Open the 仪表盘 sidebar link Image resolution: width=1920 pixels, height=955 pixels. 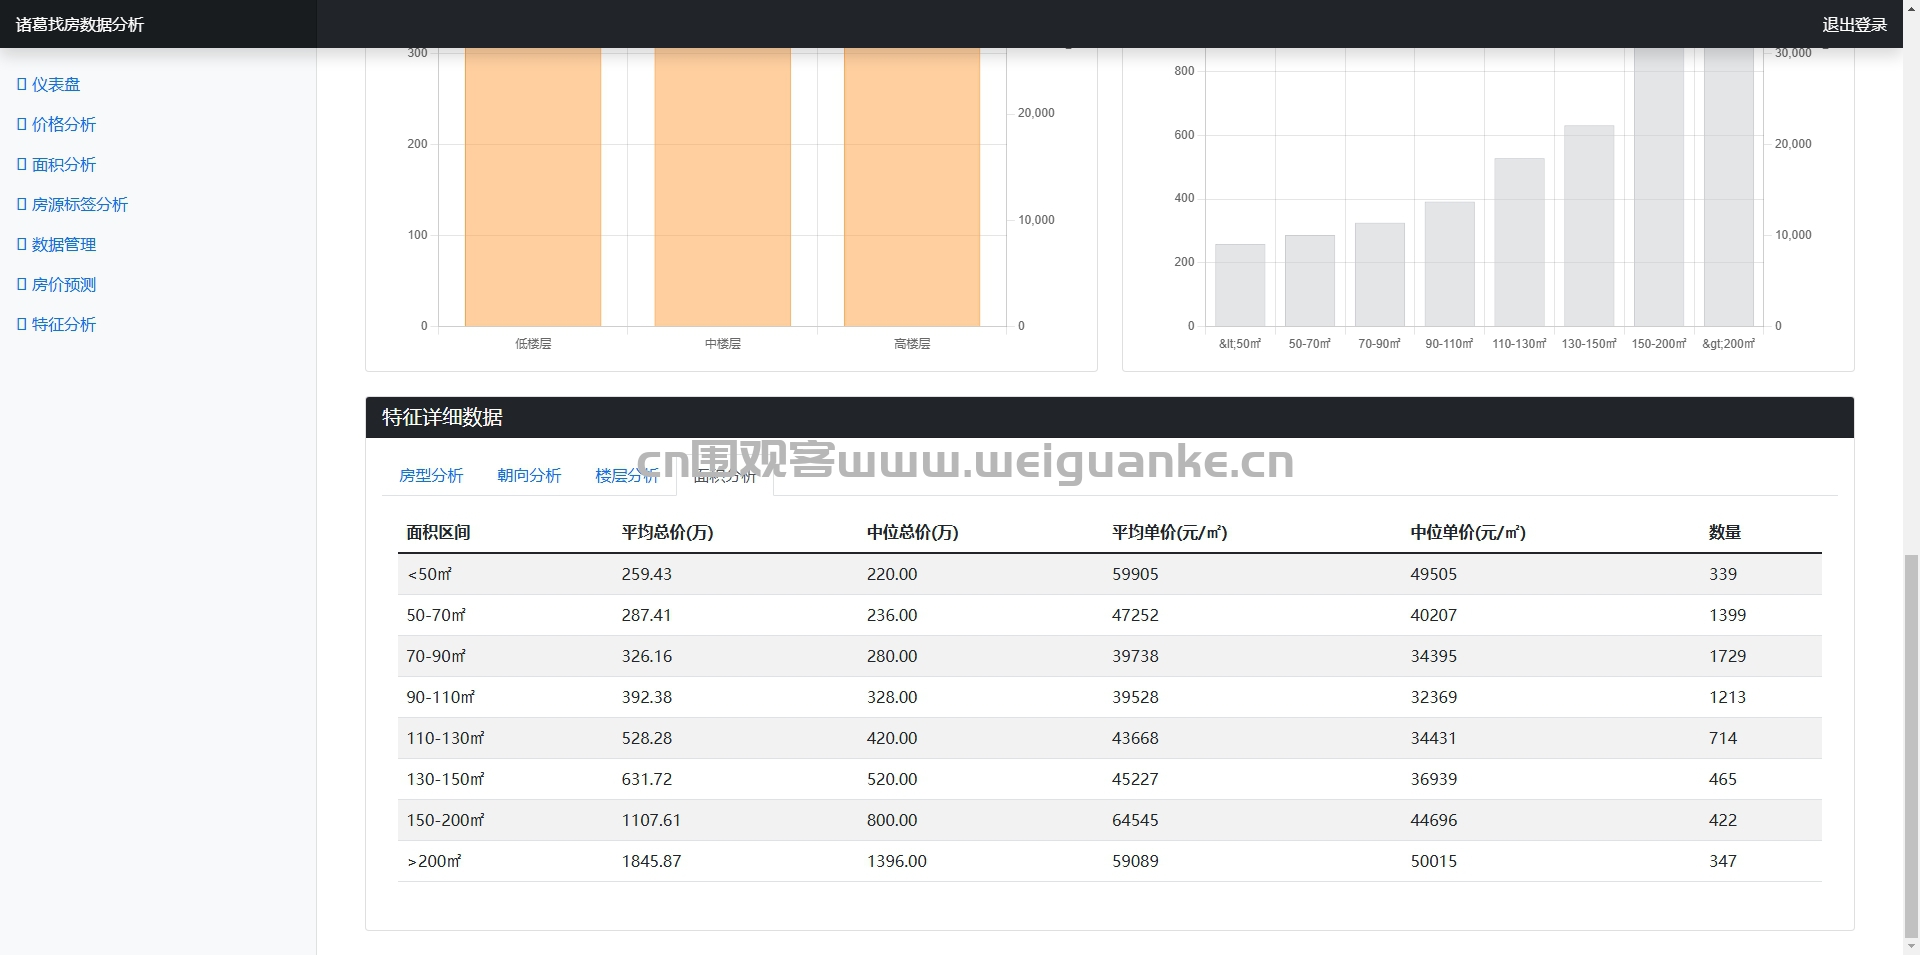[x=48, y=85]
